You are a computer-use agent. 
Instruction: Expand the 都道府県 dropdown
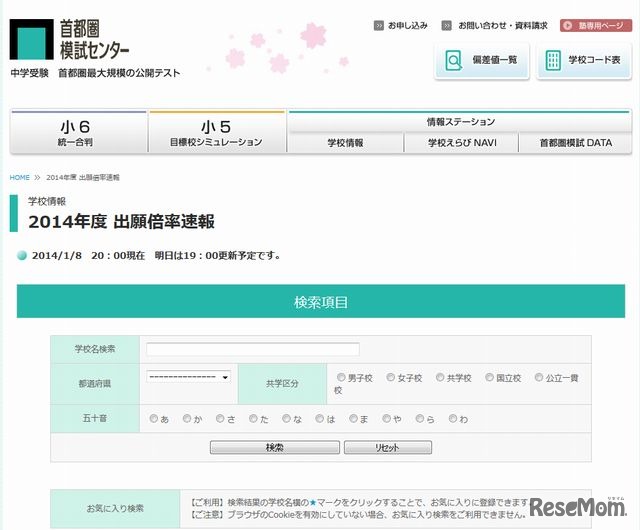click(188, 376)
